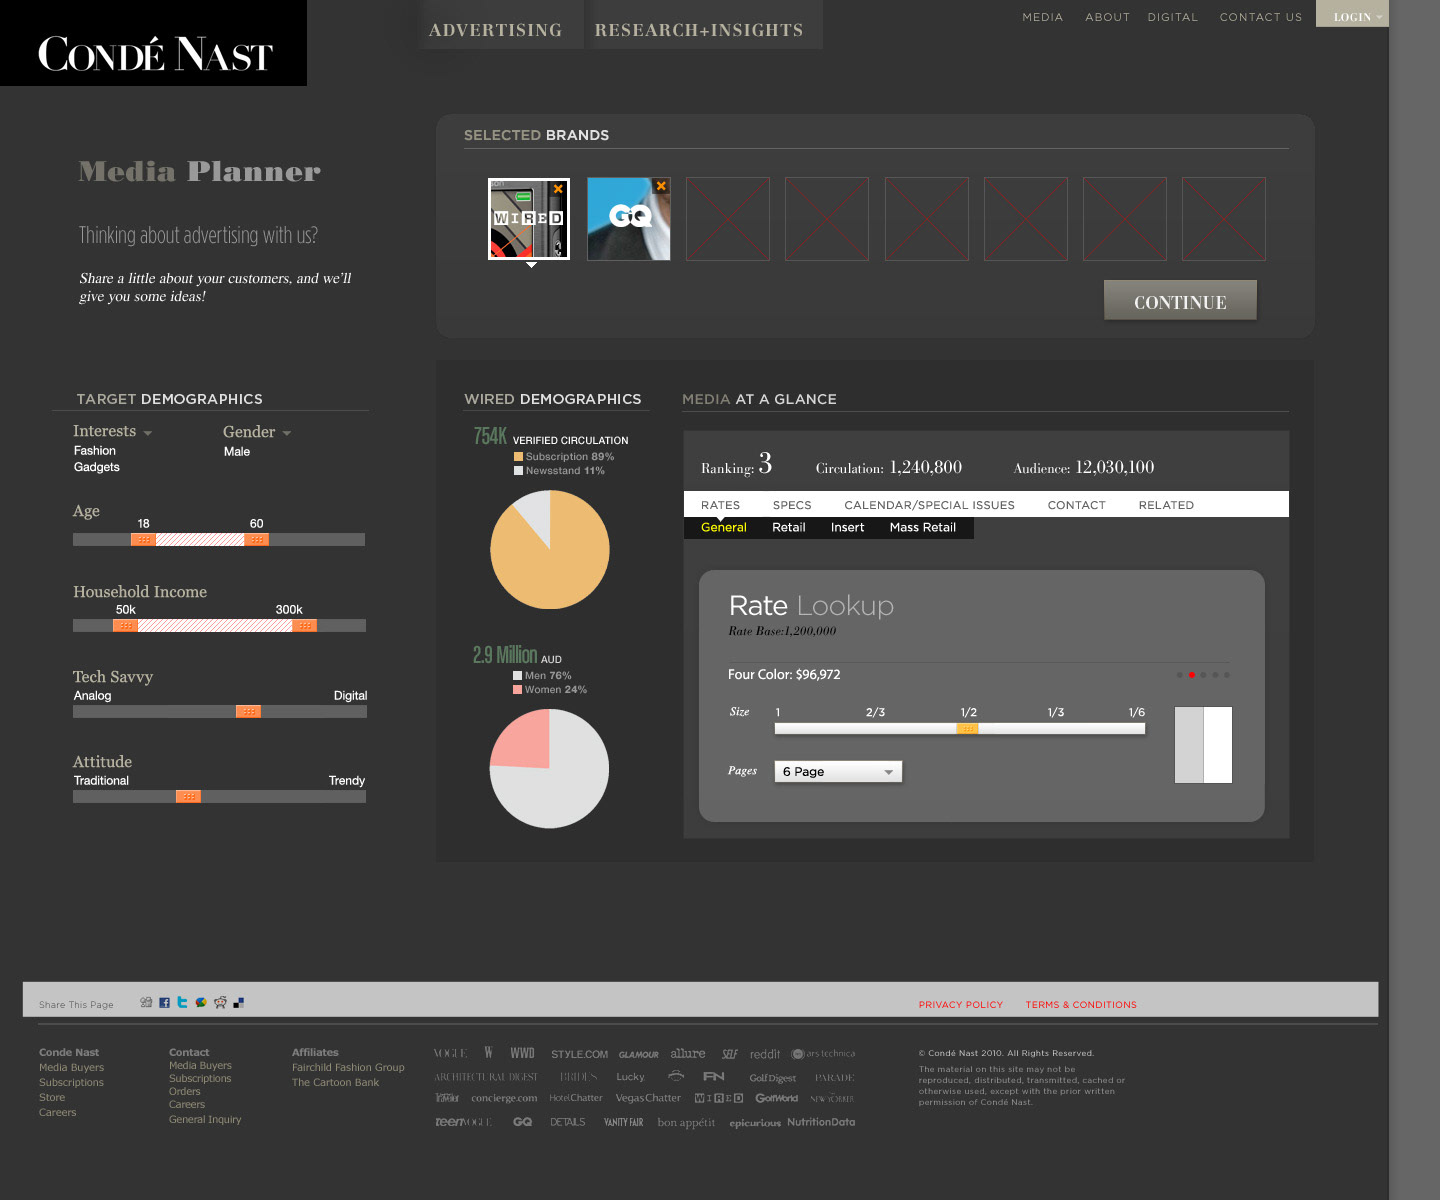1440x1200 pixels.
Task: Open ABOUT in the top navigation
Action: (1107, 17)
